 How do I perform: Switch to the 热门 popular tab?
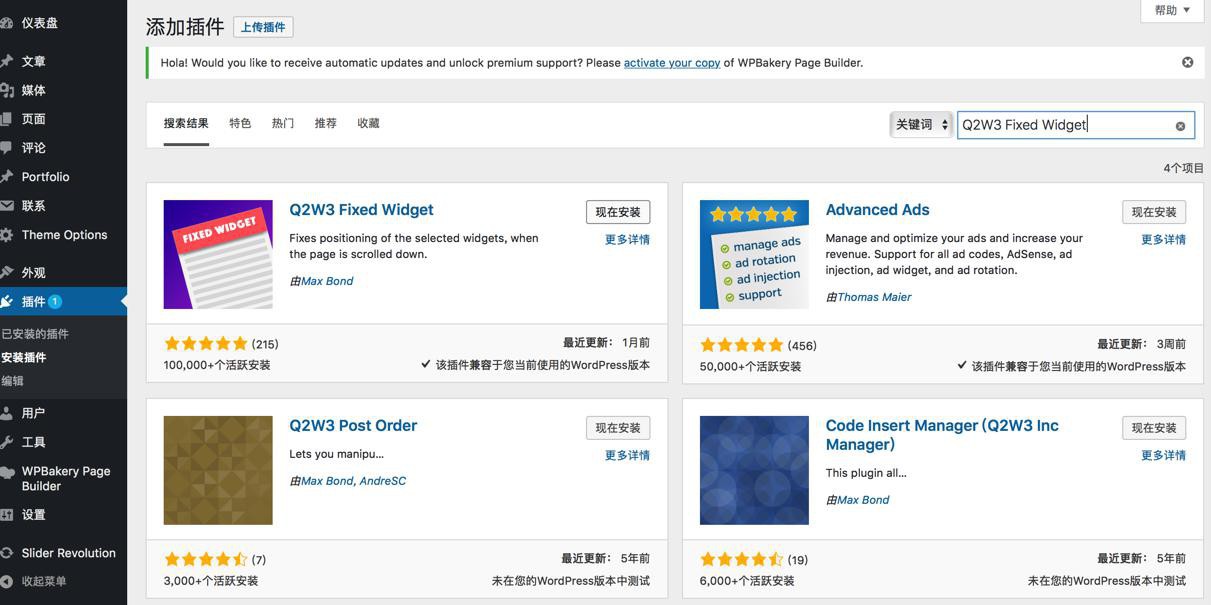tap(283, 124)
